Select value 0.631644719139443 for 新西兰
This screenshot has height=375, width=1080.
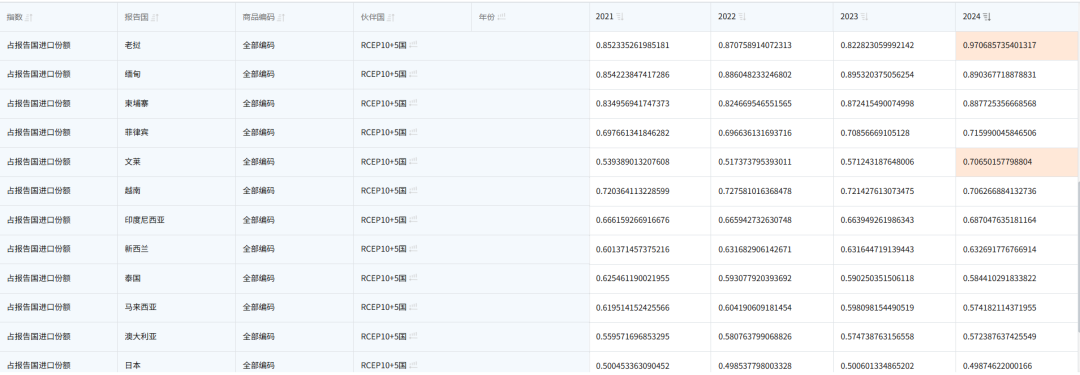(x=878, y=249)
